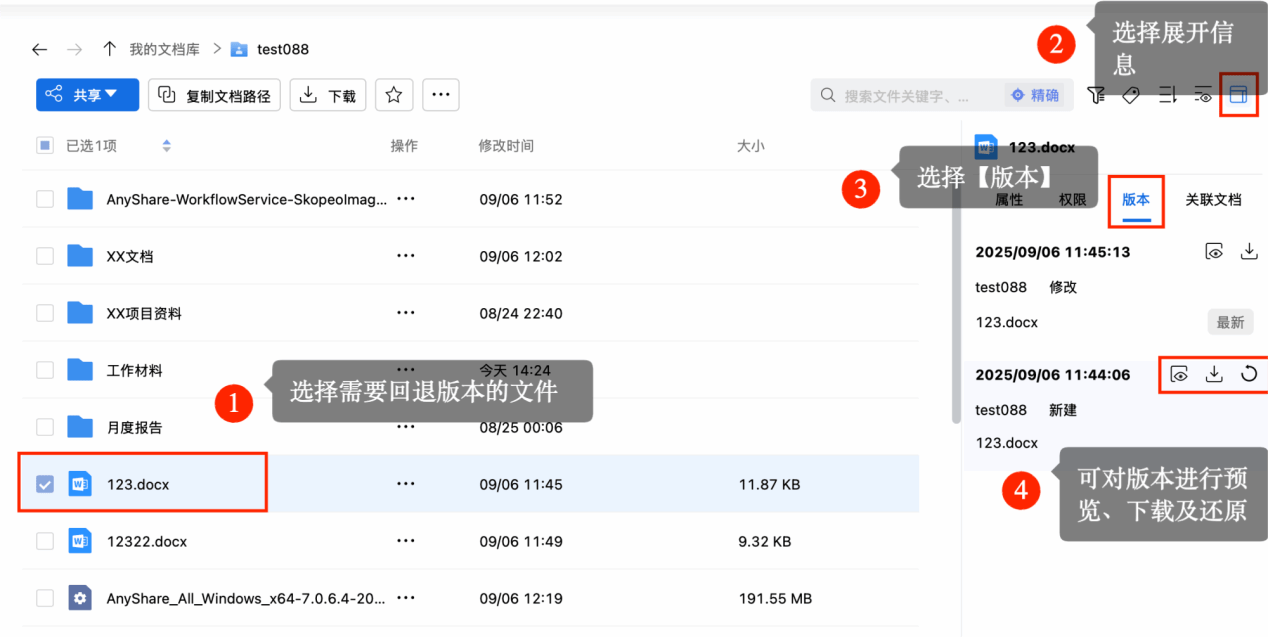Go up one folder level arrow
This screenshot has height=637, width=1268.
(x=109, y=49)
